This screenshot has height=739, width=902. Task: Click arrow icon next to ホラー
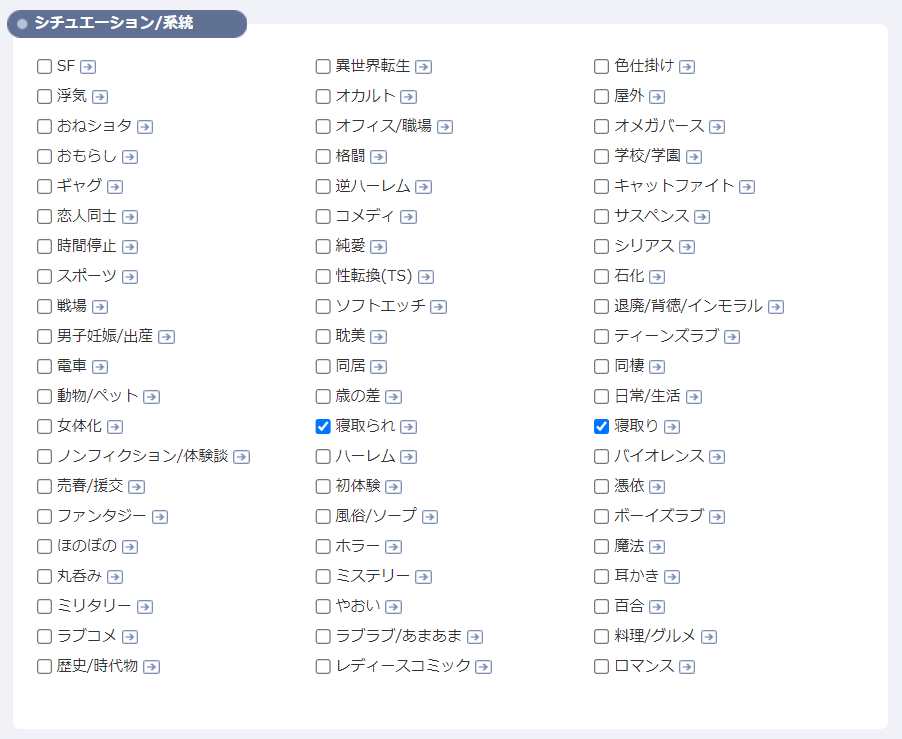[393, 547]
